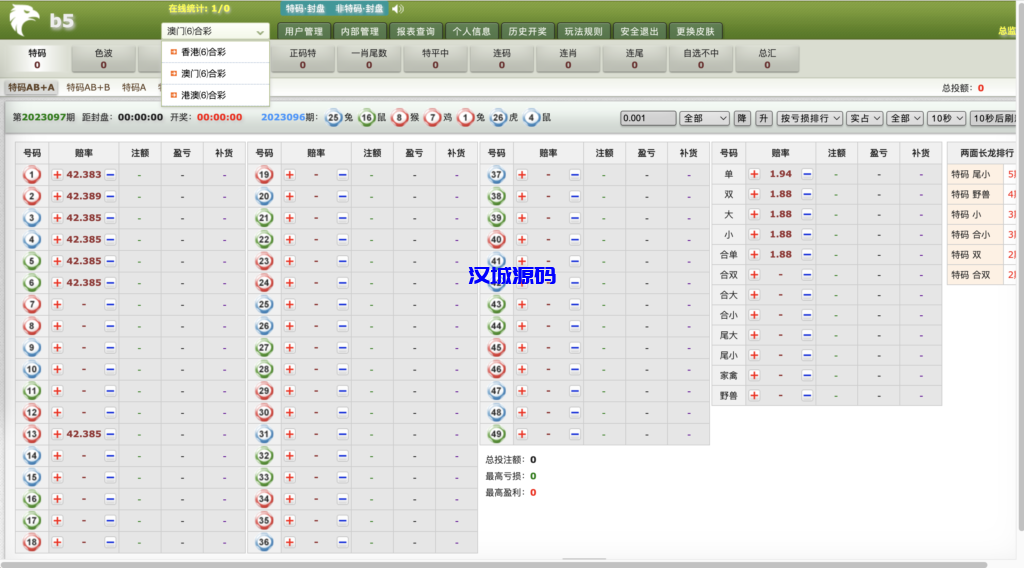1024x568 pixels.
Task: Click the minus icon for 尾大 row
Action: 807,336
